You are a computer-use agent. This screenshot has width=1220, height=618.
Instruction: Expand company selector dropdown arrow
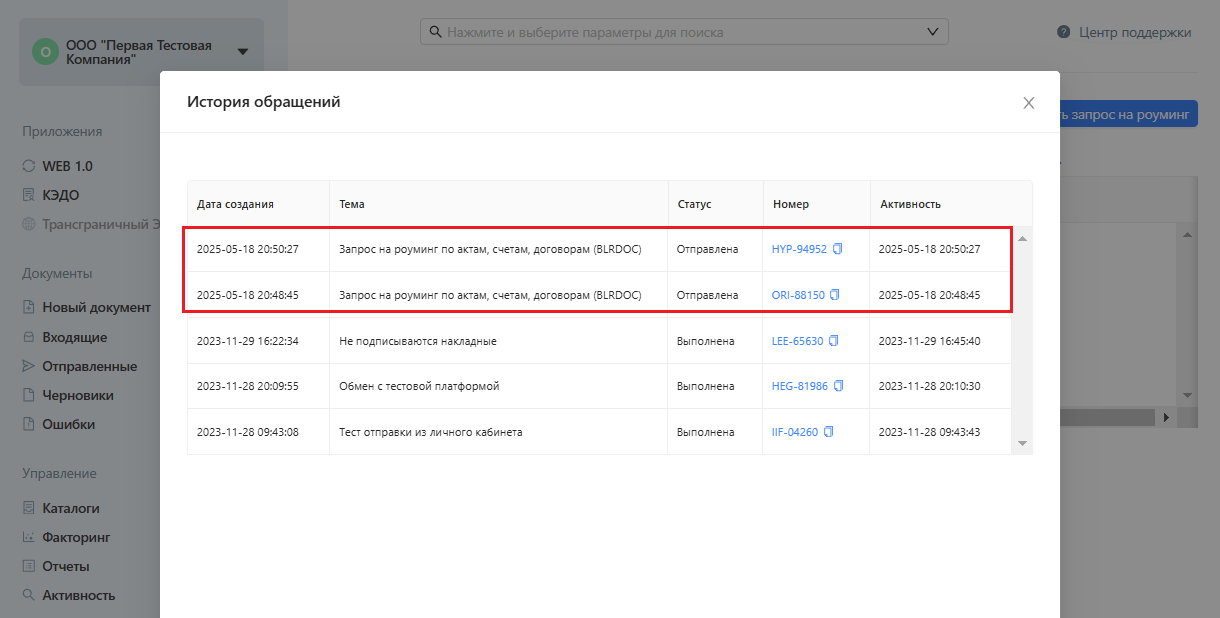point(243,52)
